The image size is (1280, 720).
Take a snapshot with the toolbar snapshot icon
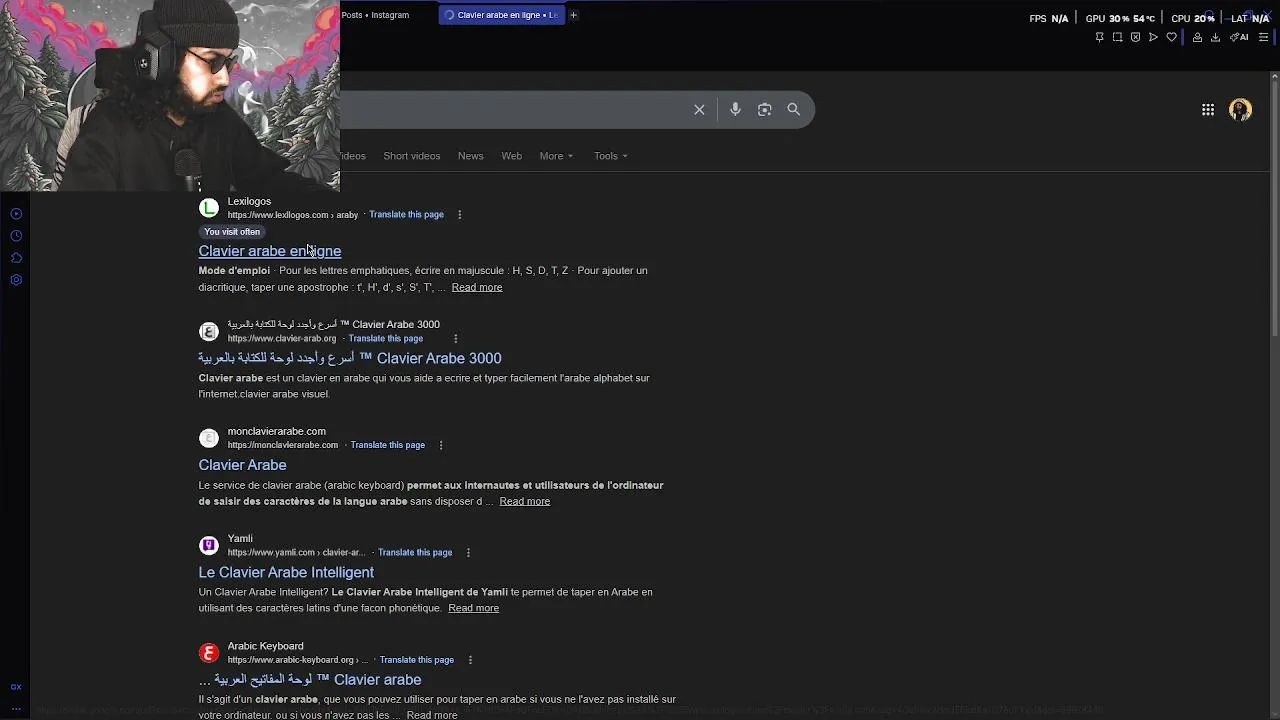[1117, 37]
